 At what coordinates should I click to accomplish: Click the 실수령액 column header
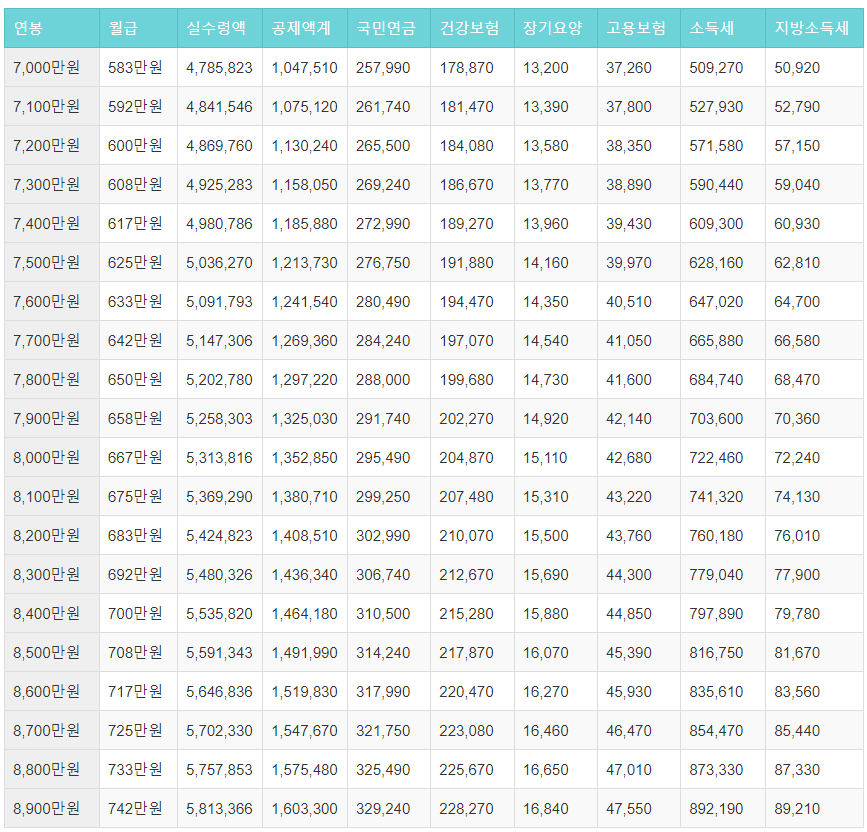coord(220,28)
